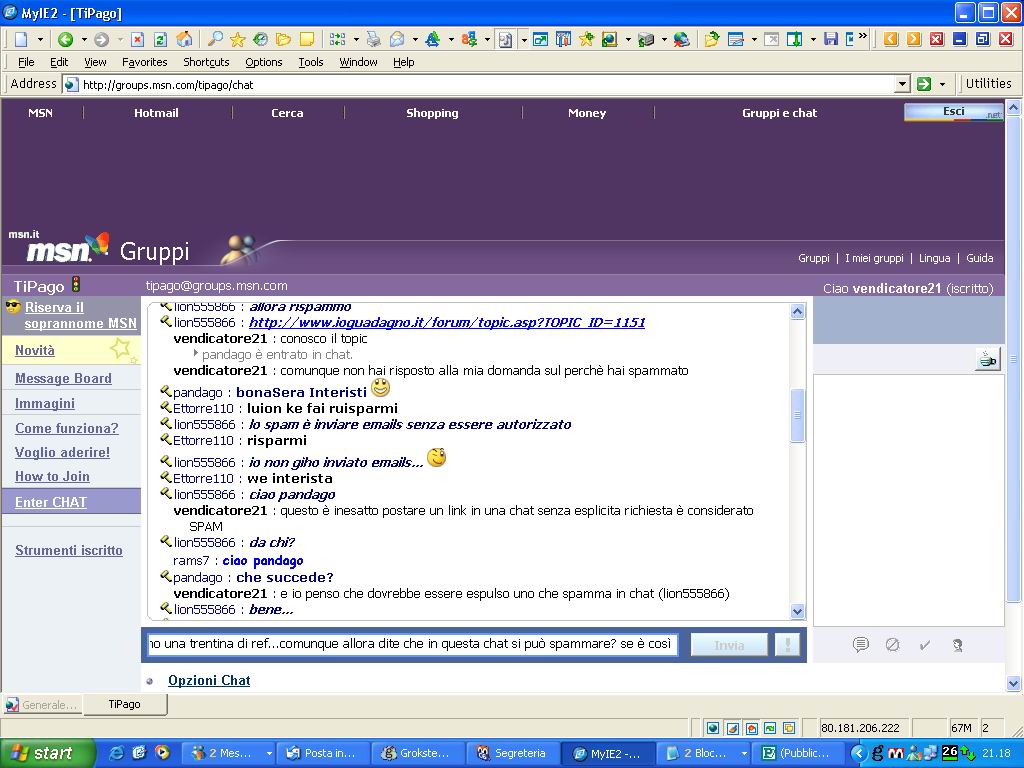Image resolution: width=1024 pixels, height=768 pixels.
Task: Open the File menu
Action: pos(26,62)
